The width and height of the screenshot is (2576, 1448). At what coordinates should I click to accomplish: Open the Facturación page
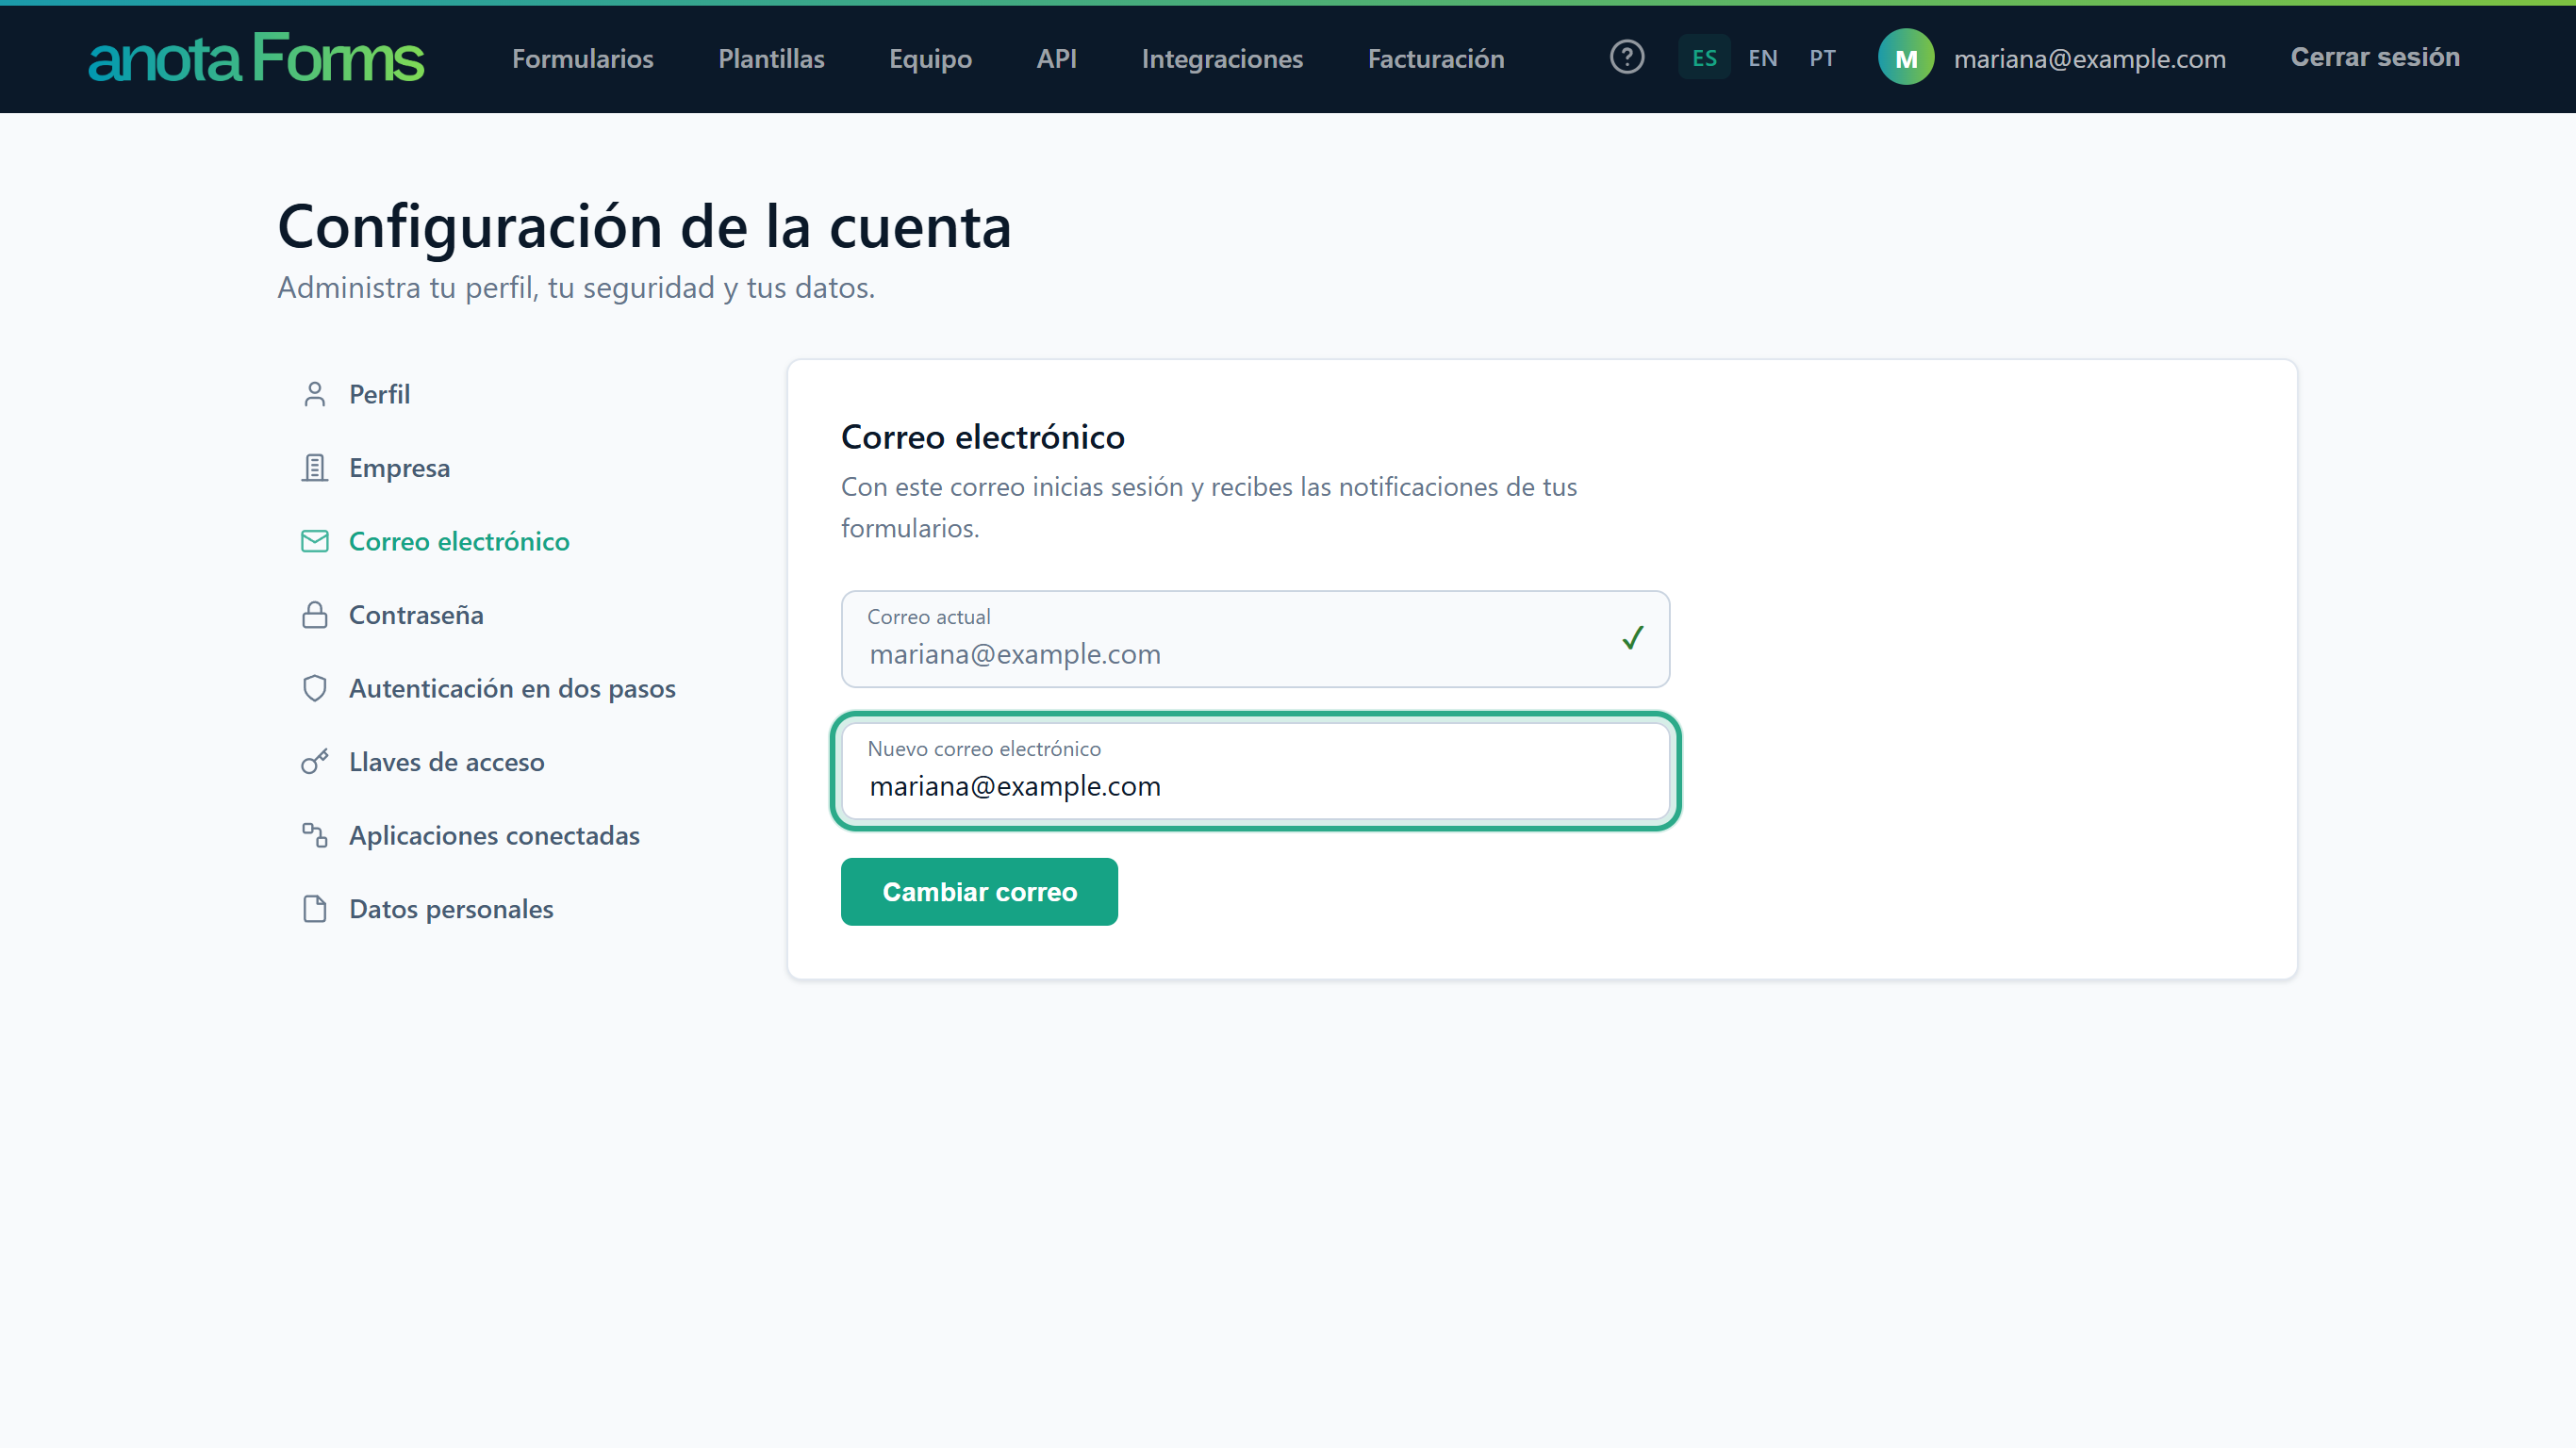1436,59
